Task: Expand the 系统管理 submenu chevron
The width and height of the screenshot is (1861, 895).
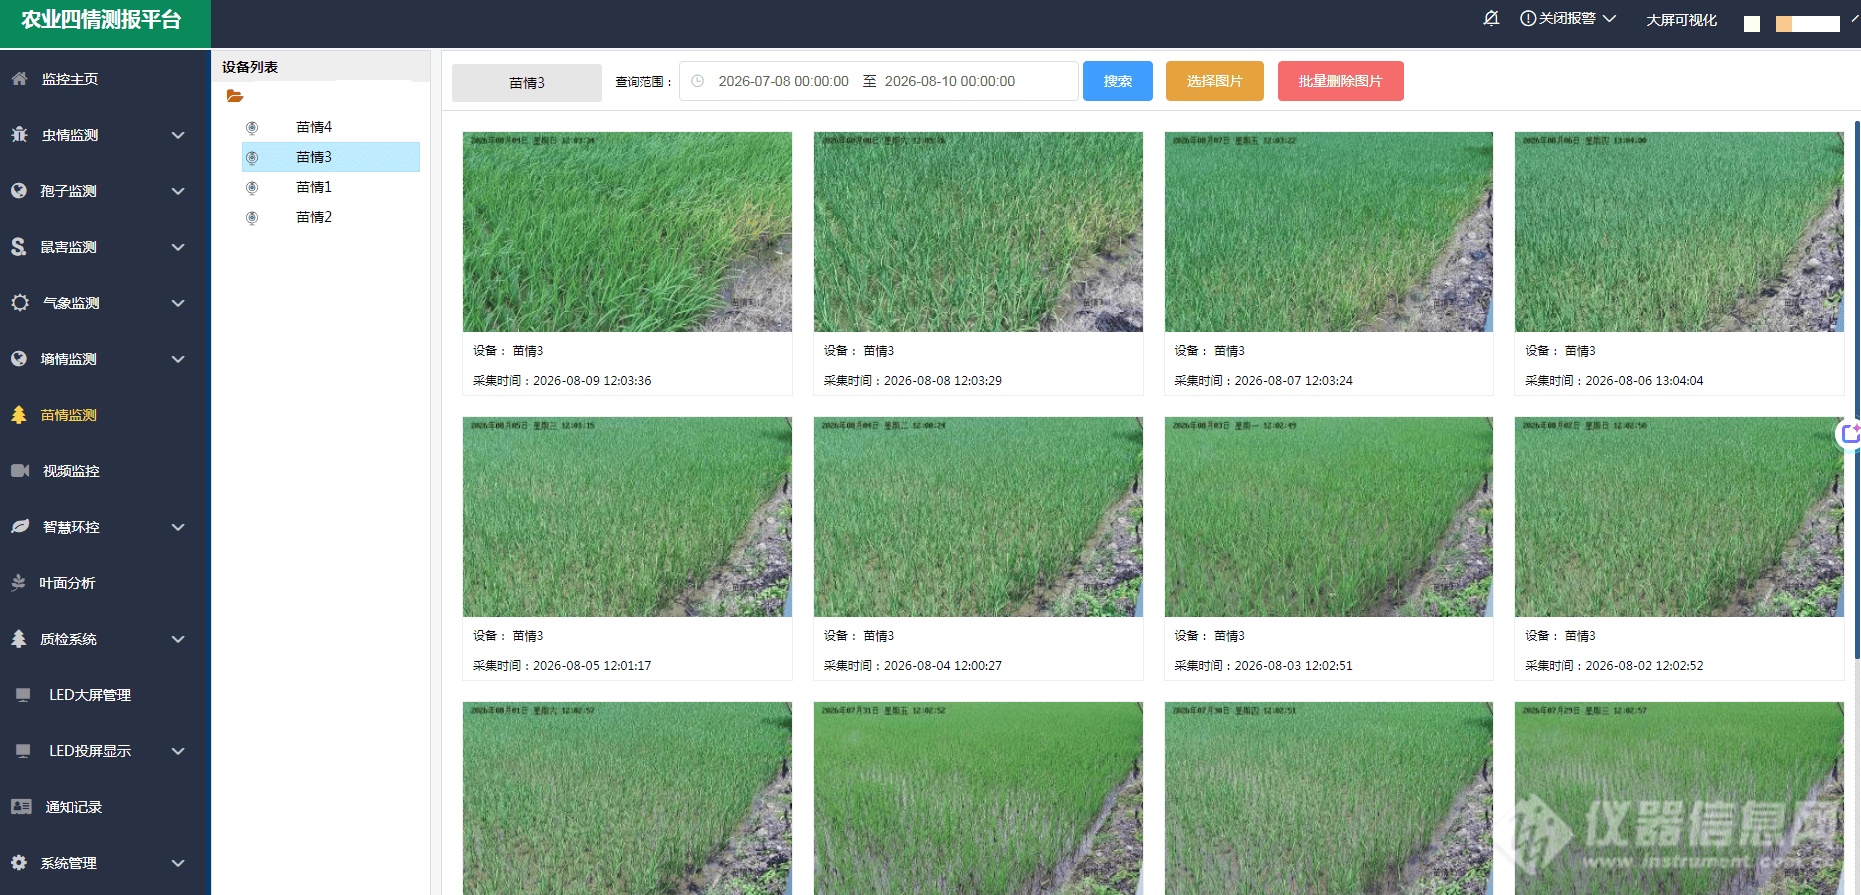Action: pyautogui.click(x=178, y=863)
